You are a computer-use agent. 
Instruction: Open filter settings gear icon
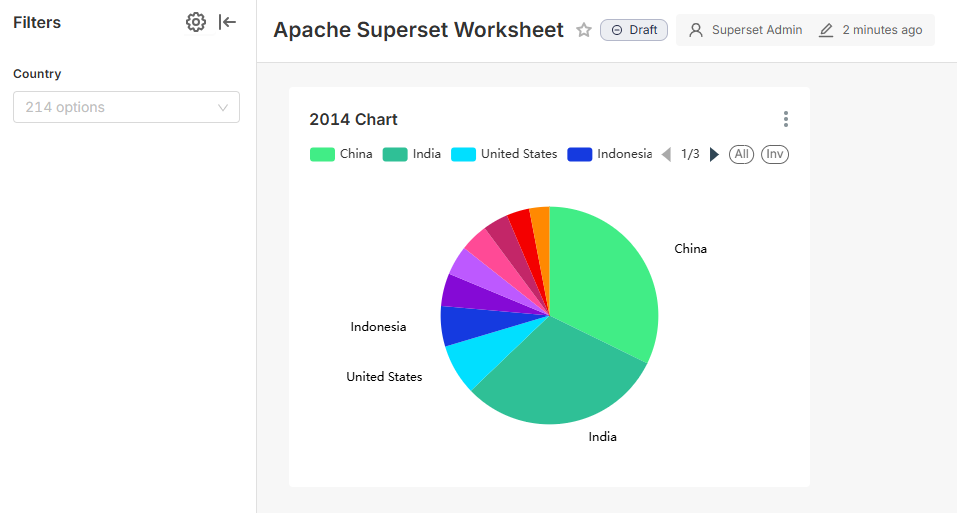pos(195,22)
